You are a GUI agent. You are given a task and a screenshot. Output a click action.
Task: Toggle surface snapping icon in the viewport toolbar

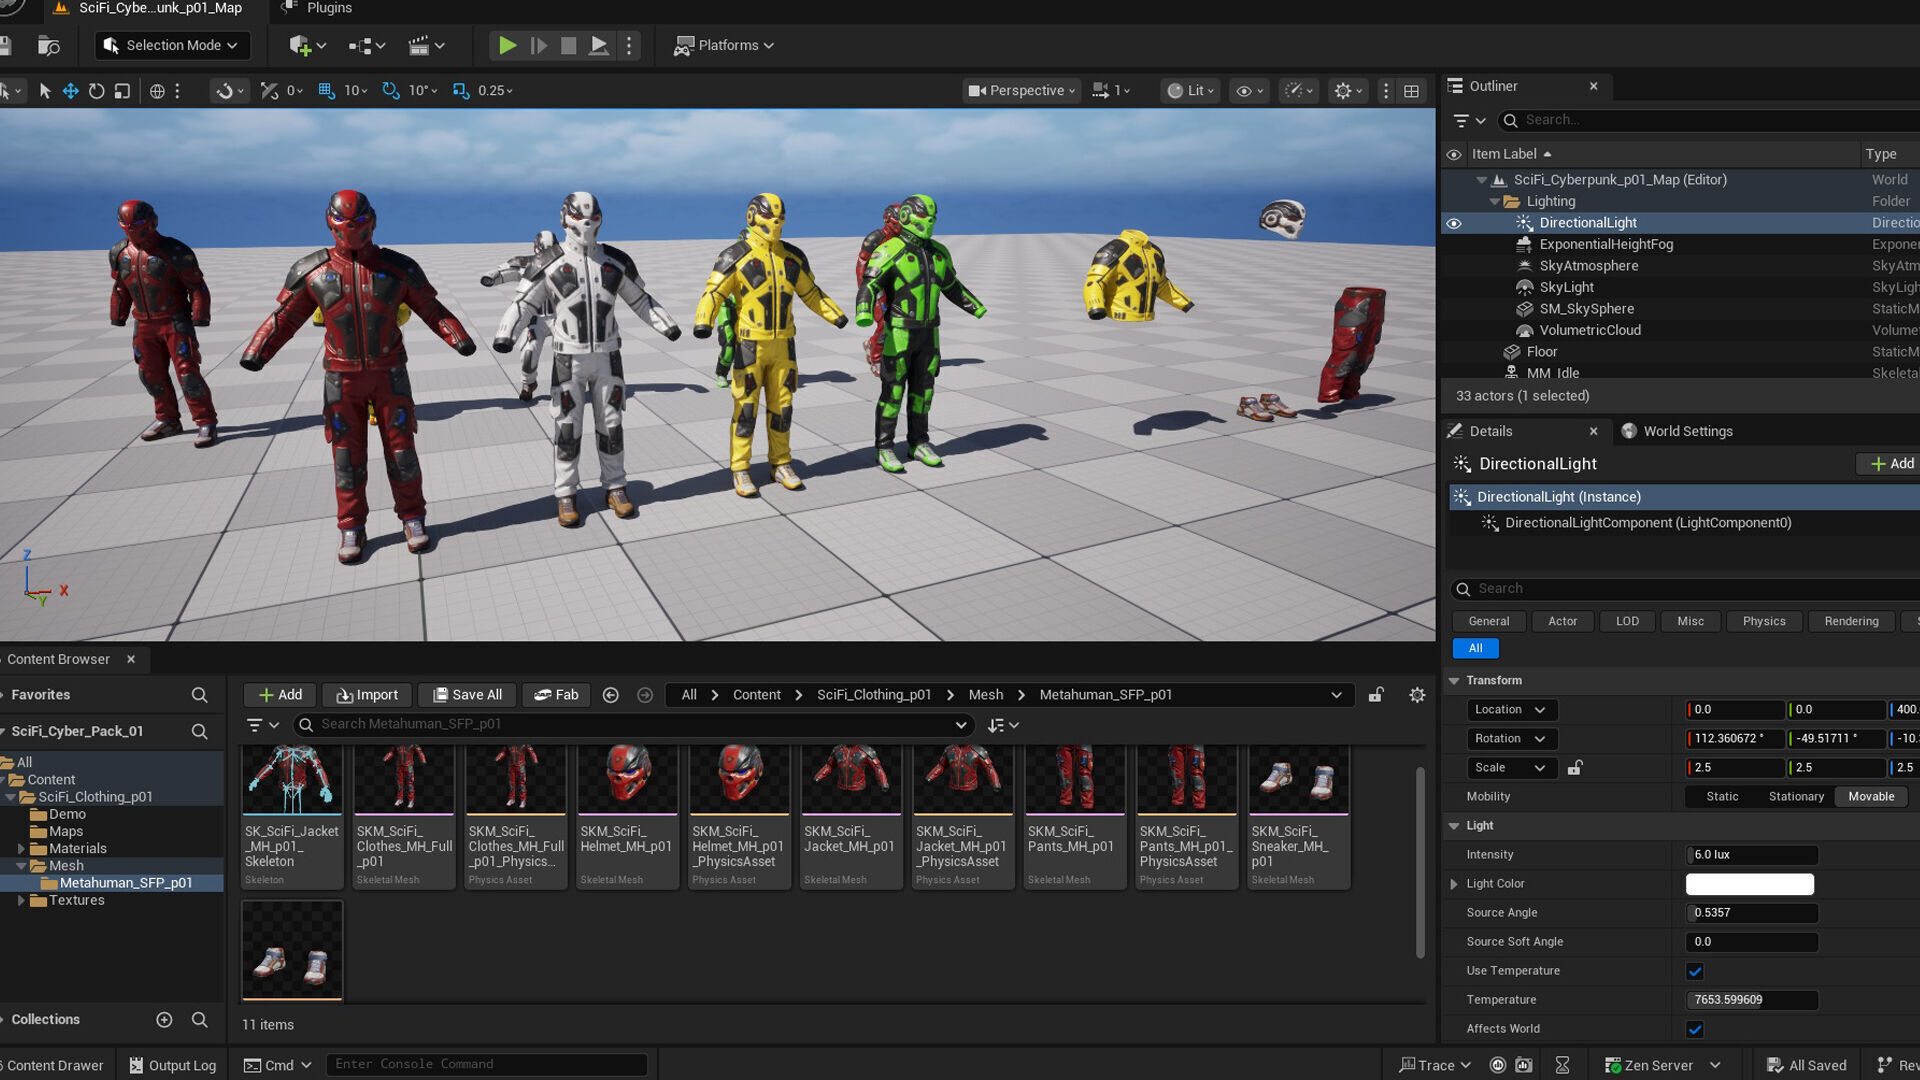click(269, 90)
